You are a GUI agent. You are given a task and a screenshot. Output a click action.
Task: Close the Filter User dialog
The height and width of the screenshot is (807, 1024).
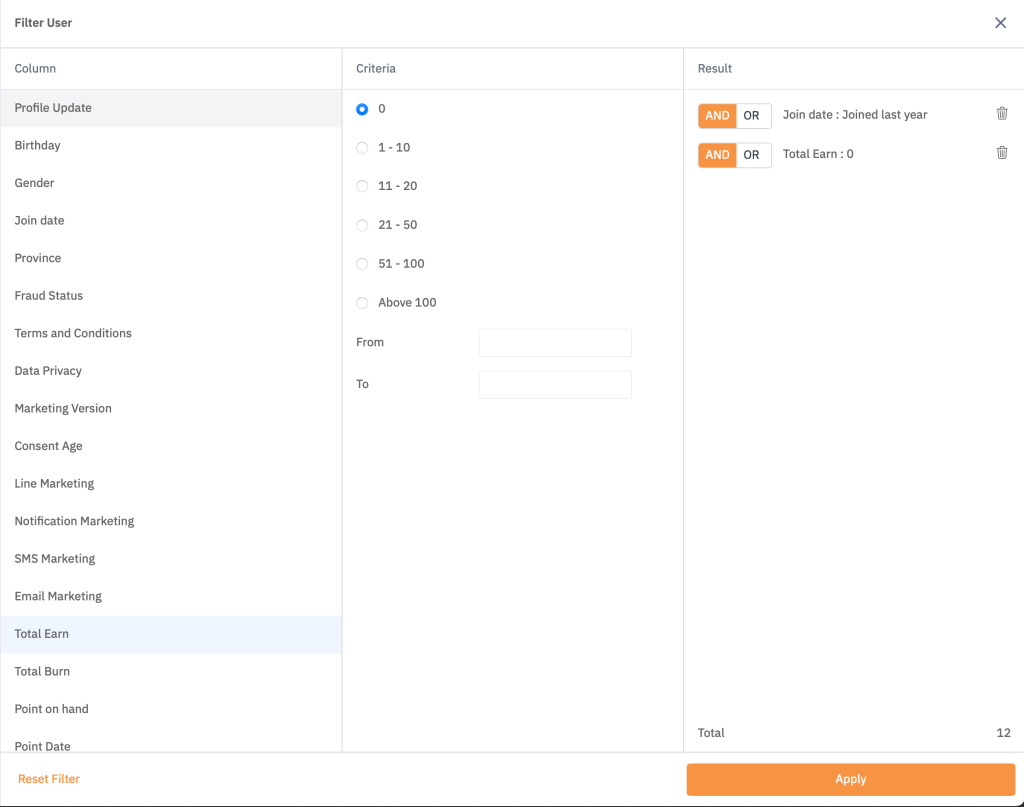tap(1000, 23)
